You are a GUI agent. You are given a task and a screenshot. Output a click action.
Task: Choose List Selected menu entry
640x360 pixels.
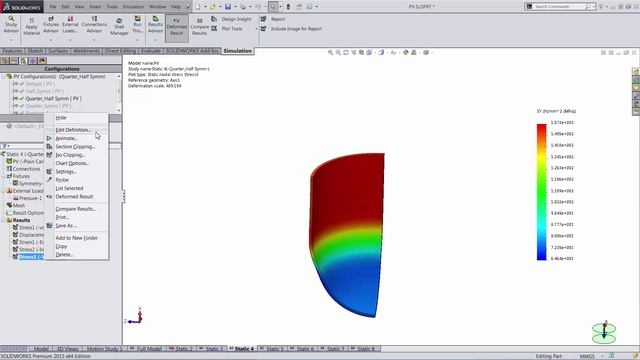(x=69, y=188)
